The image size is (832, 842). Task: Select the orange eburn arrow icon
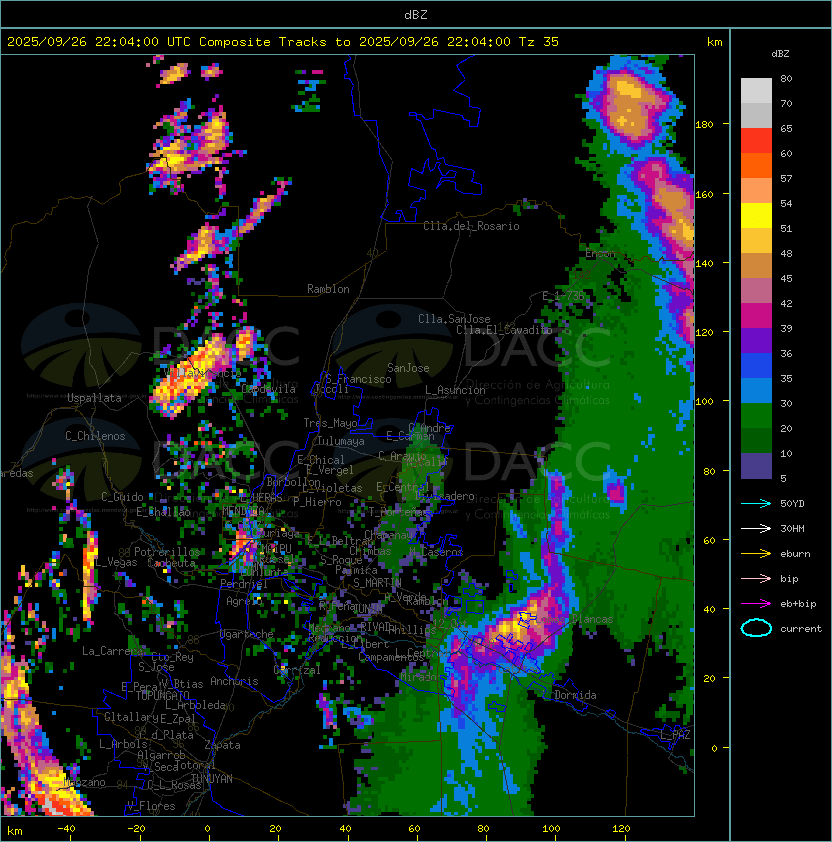(756, 554)
